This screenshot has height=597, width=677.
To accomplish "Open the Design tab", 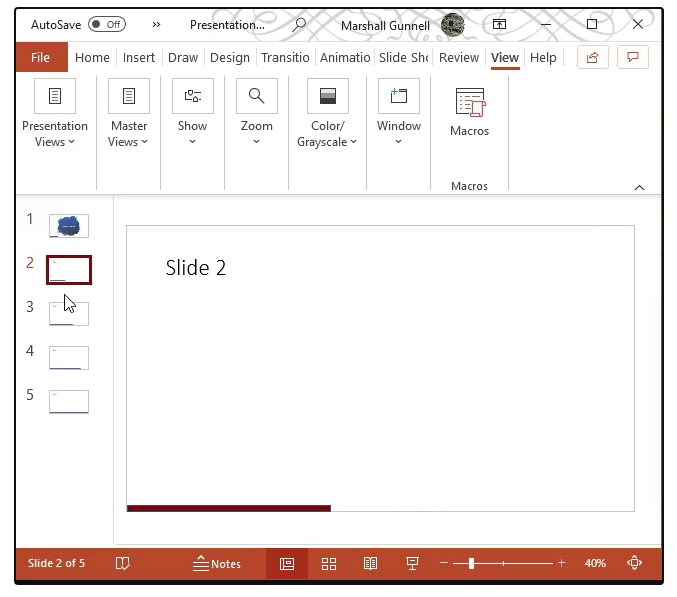I will [x=230, y=57].
